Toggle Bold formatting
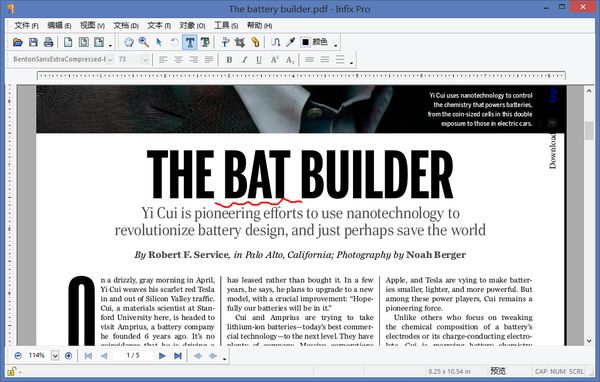This screenshot has height=382, width=600. point(229,60)
